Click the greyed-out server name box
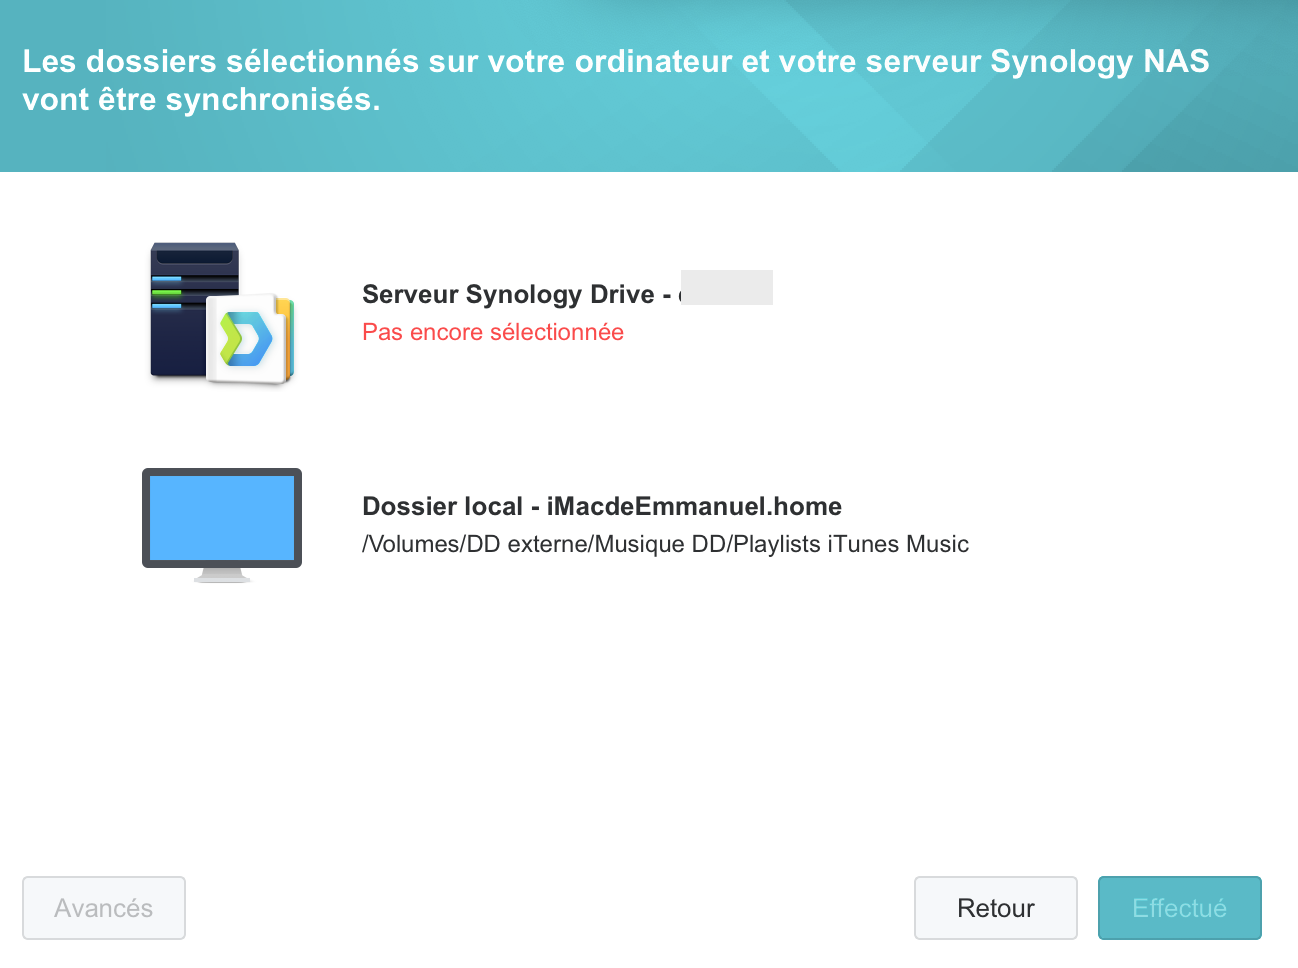The height and width of the screenshot is (968, 1298). (727, 288)
